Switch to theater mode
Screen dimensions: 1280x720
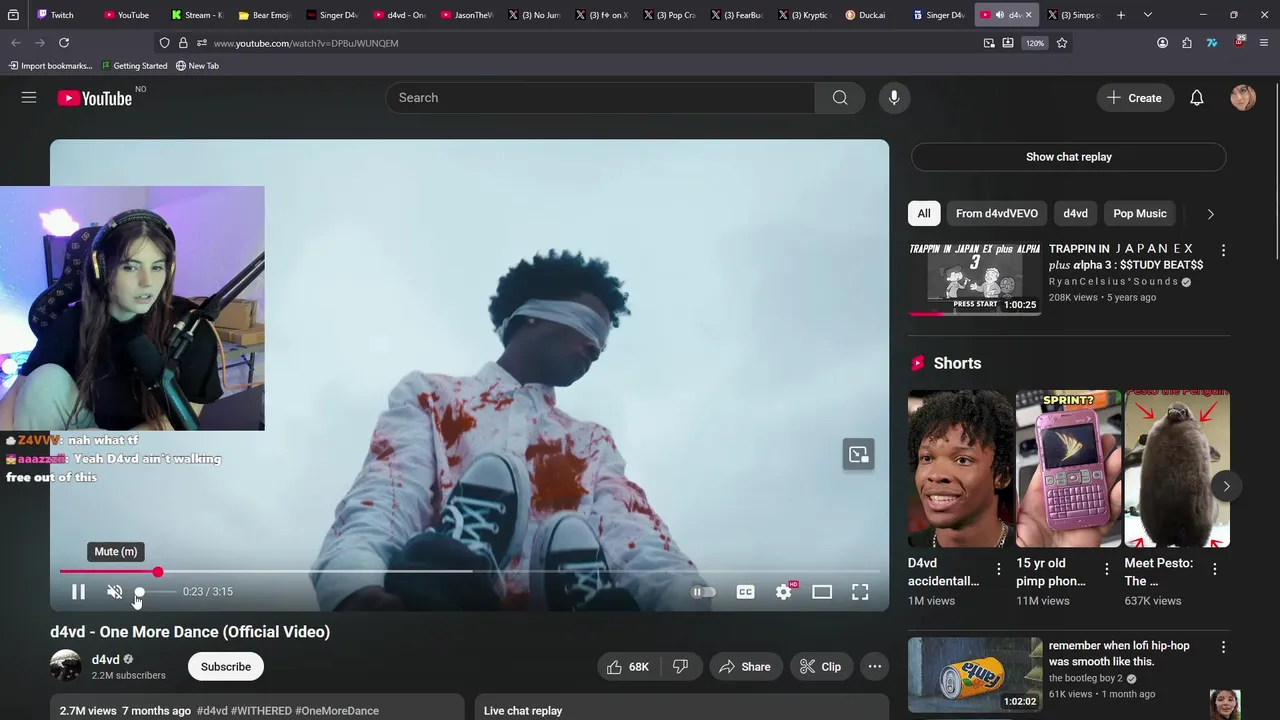822,592
